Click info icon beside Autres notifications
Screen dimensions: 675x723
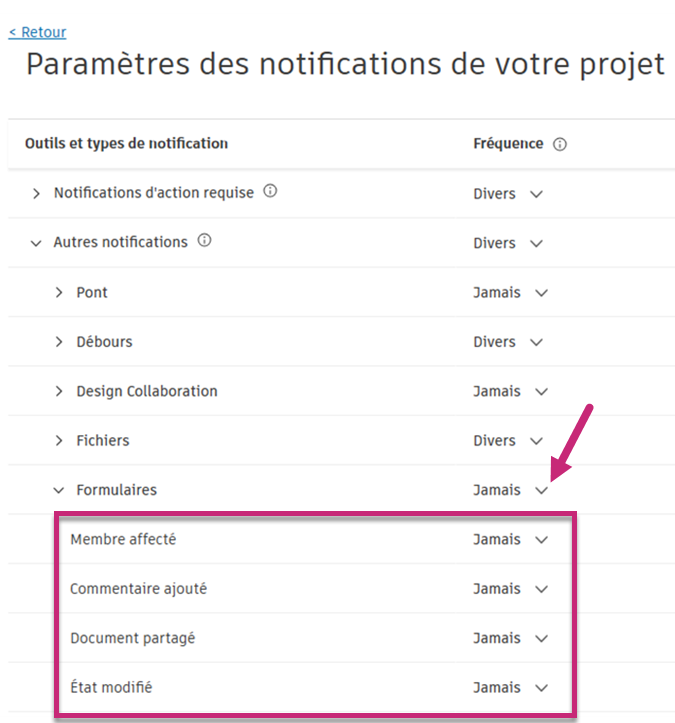pyautogui.click(x=204, y=241)
